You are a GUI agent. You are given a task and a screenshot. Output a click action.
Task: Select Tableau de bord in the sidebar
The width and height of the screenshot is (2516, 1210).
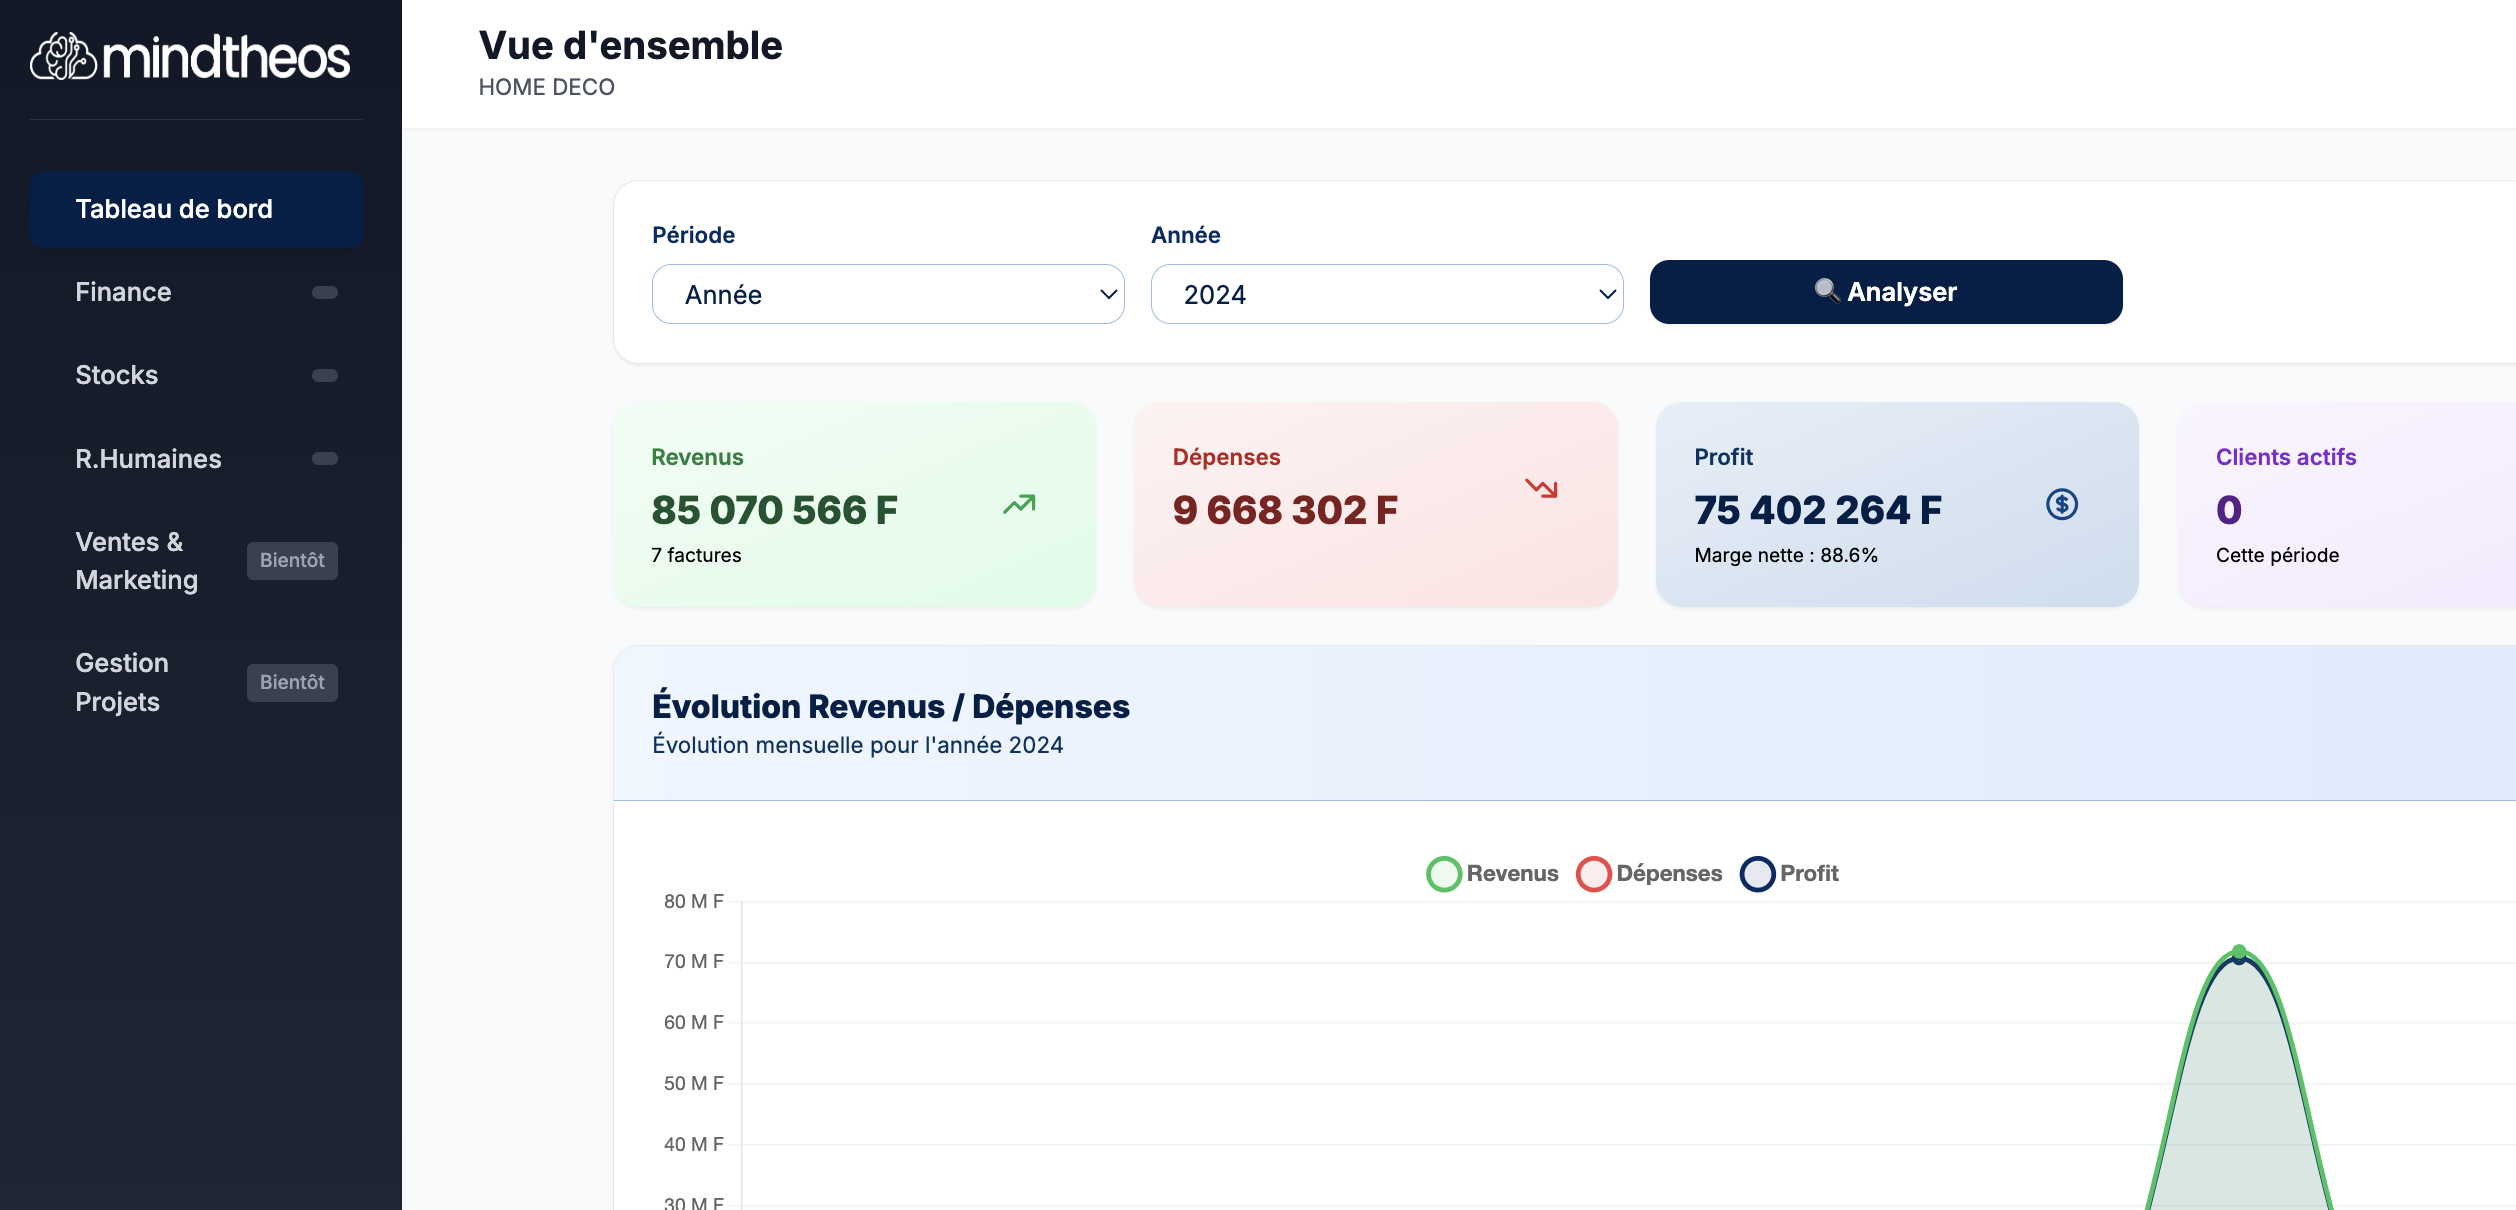click(196, 209)
